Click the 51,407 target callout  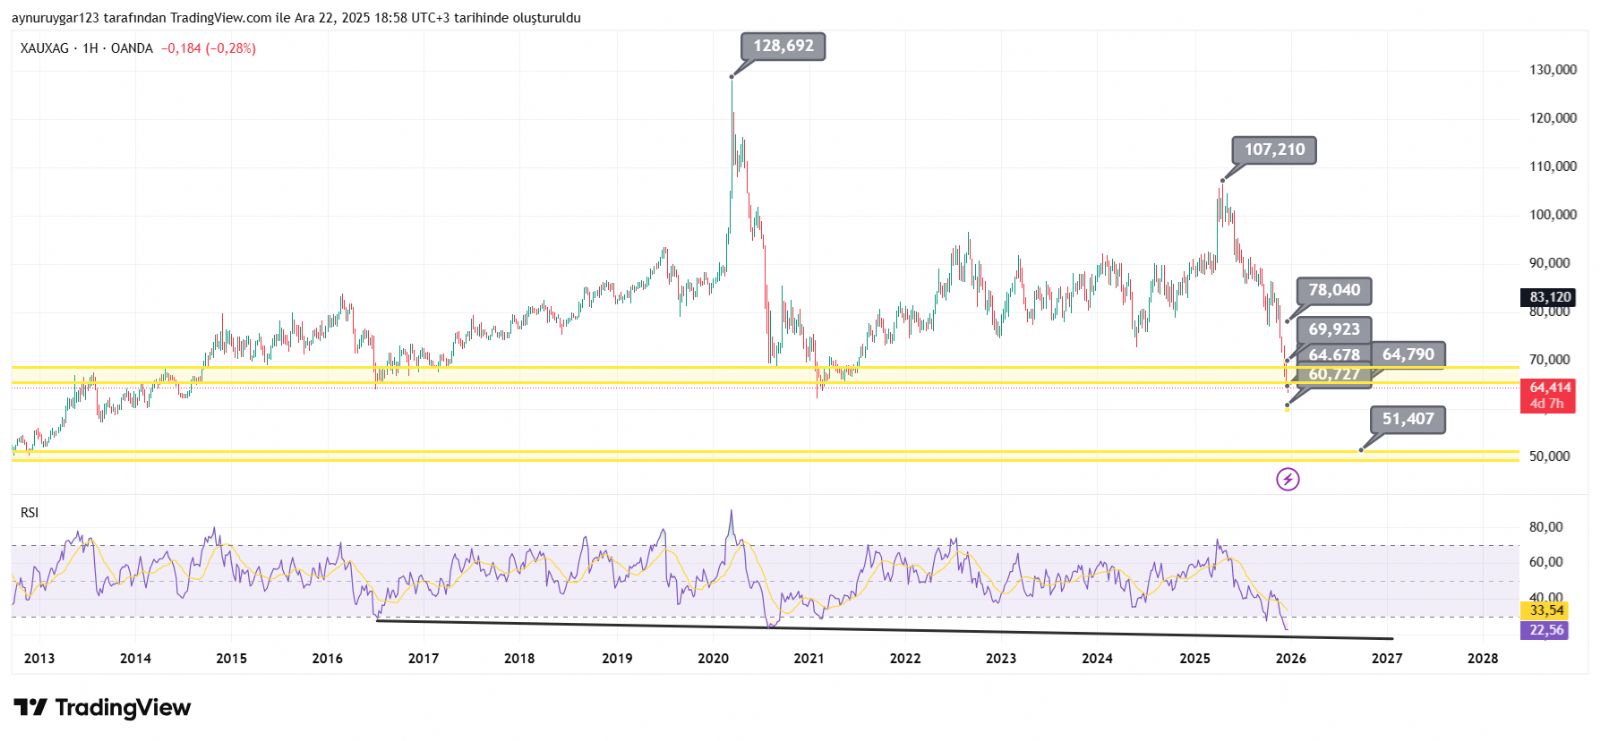tap(1408, 419)
